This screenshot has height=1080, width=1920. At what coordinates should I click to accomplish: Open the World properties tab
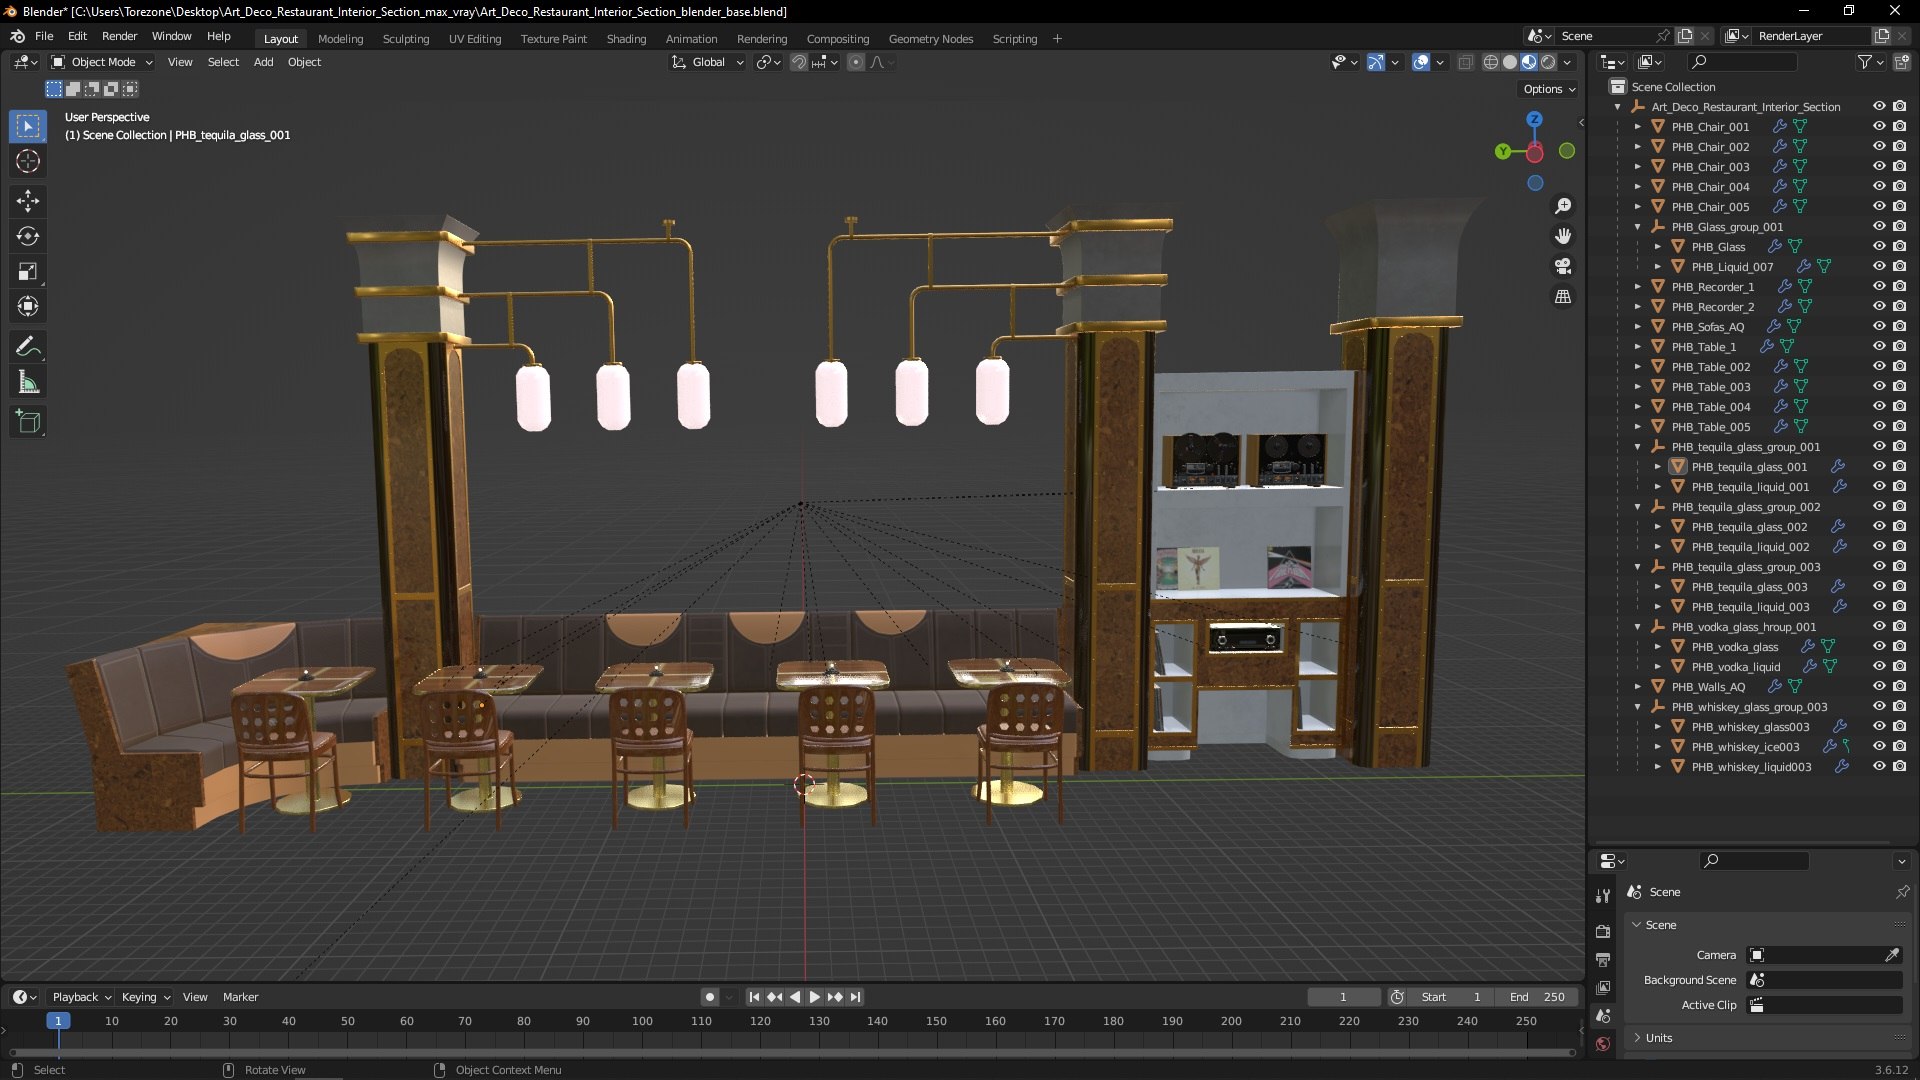(x=1603, y=1044)
